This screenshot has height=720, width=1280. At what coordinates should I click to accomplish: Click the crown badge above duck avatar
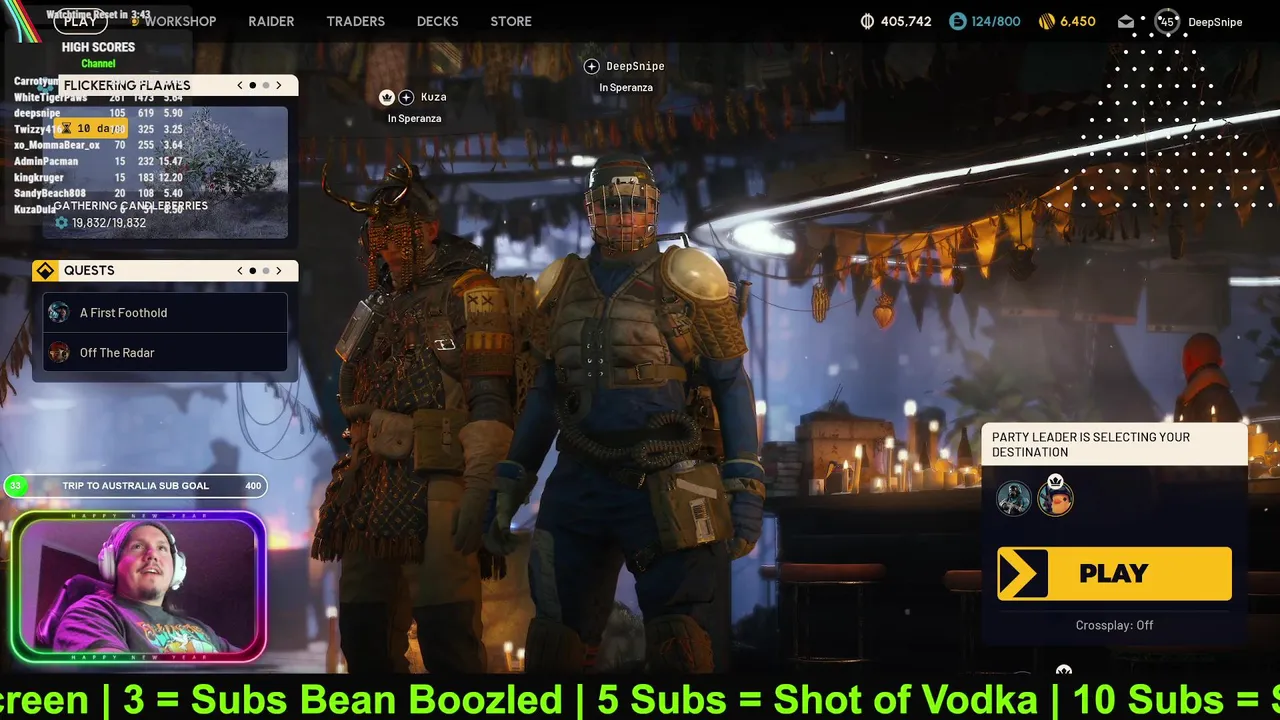click(1055, 481)
